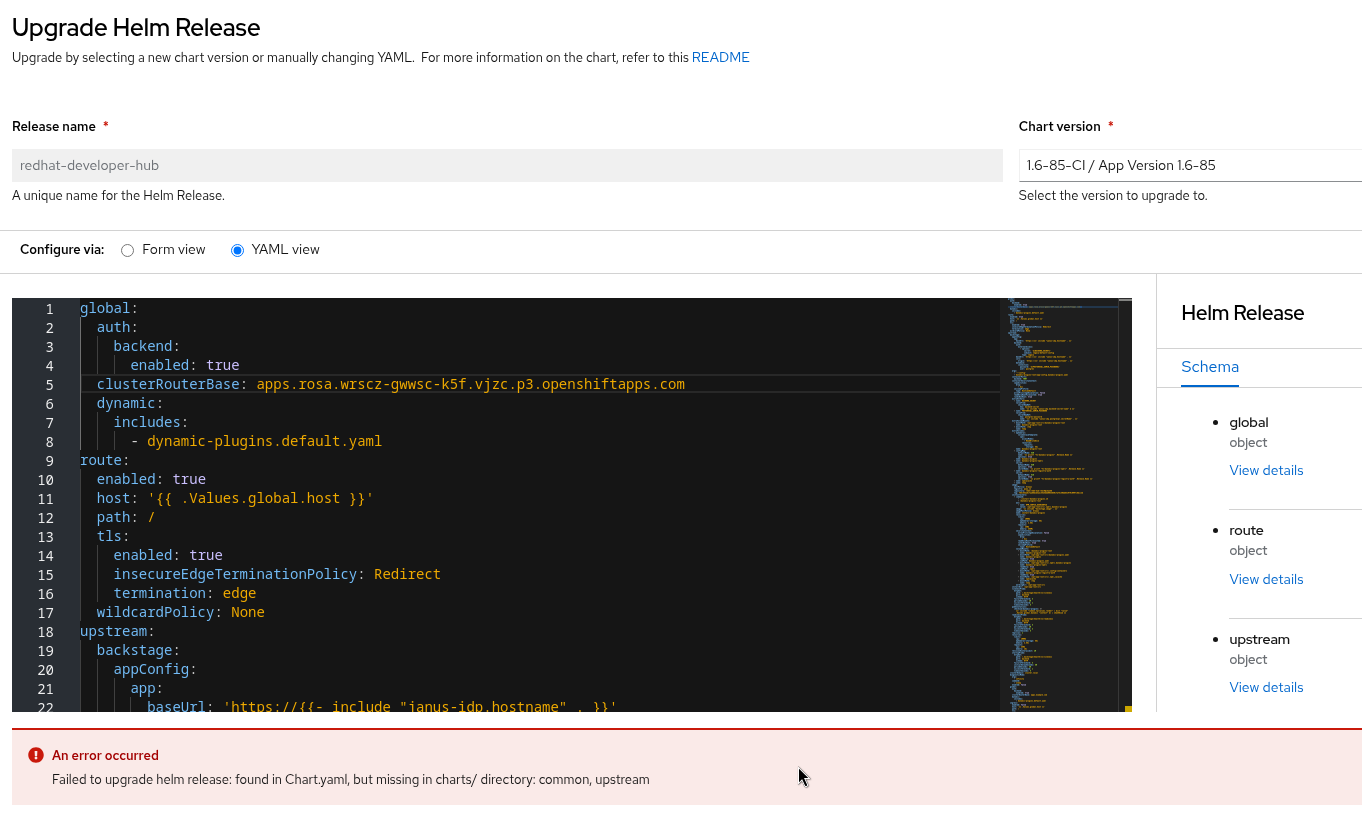Click the route host template value
The height and width of the screenshot is (815, 1362).
tap(260, 499)
